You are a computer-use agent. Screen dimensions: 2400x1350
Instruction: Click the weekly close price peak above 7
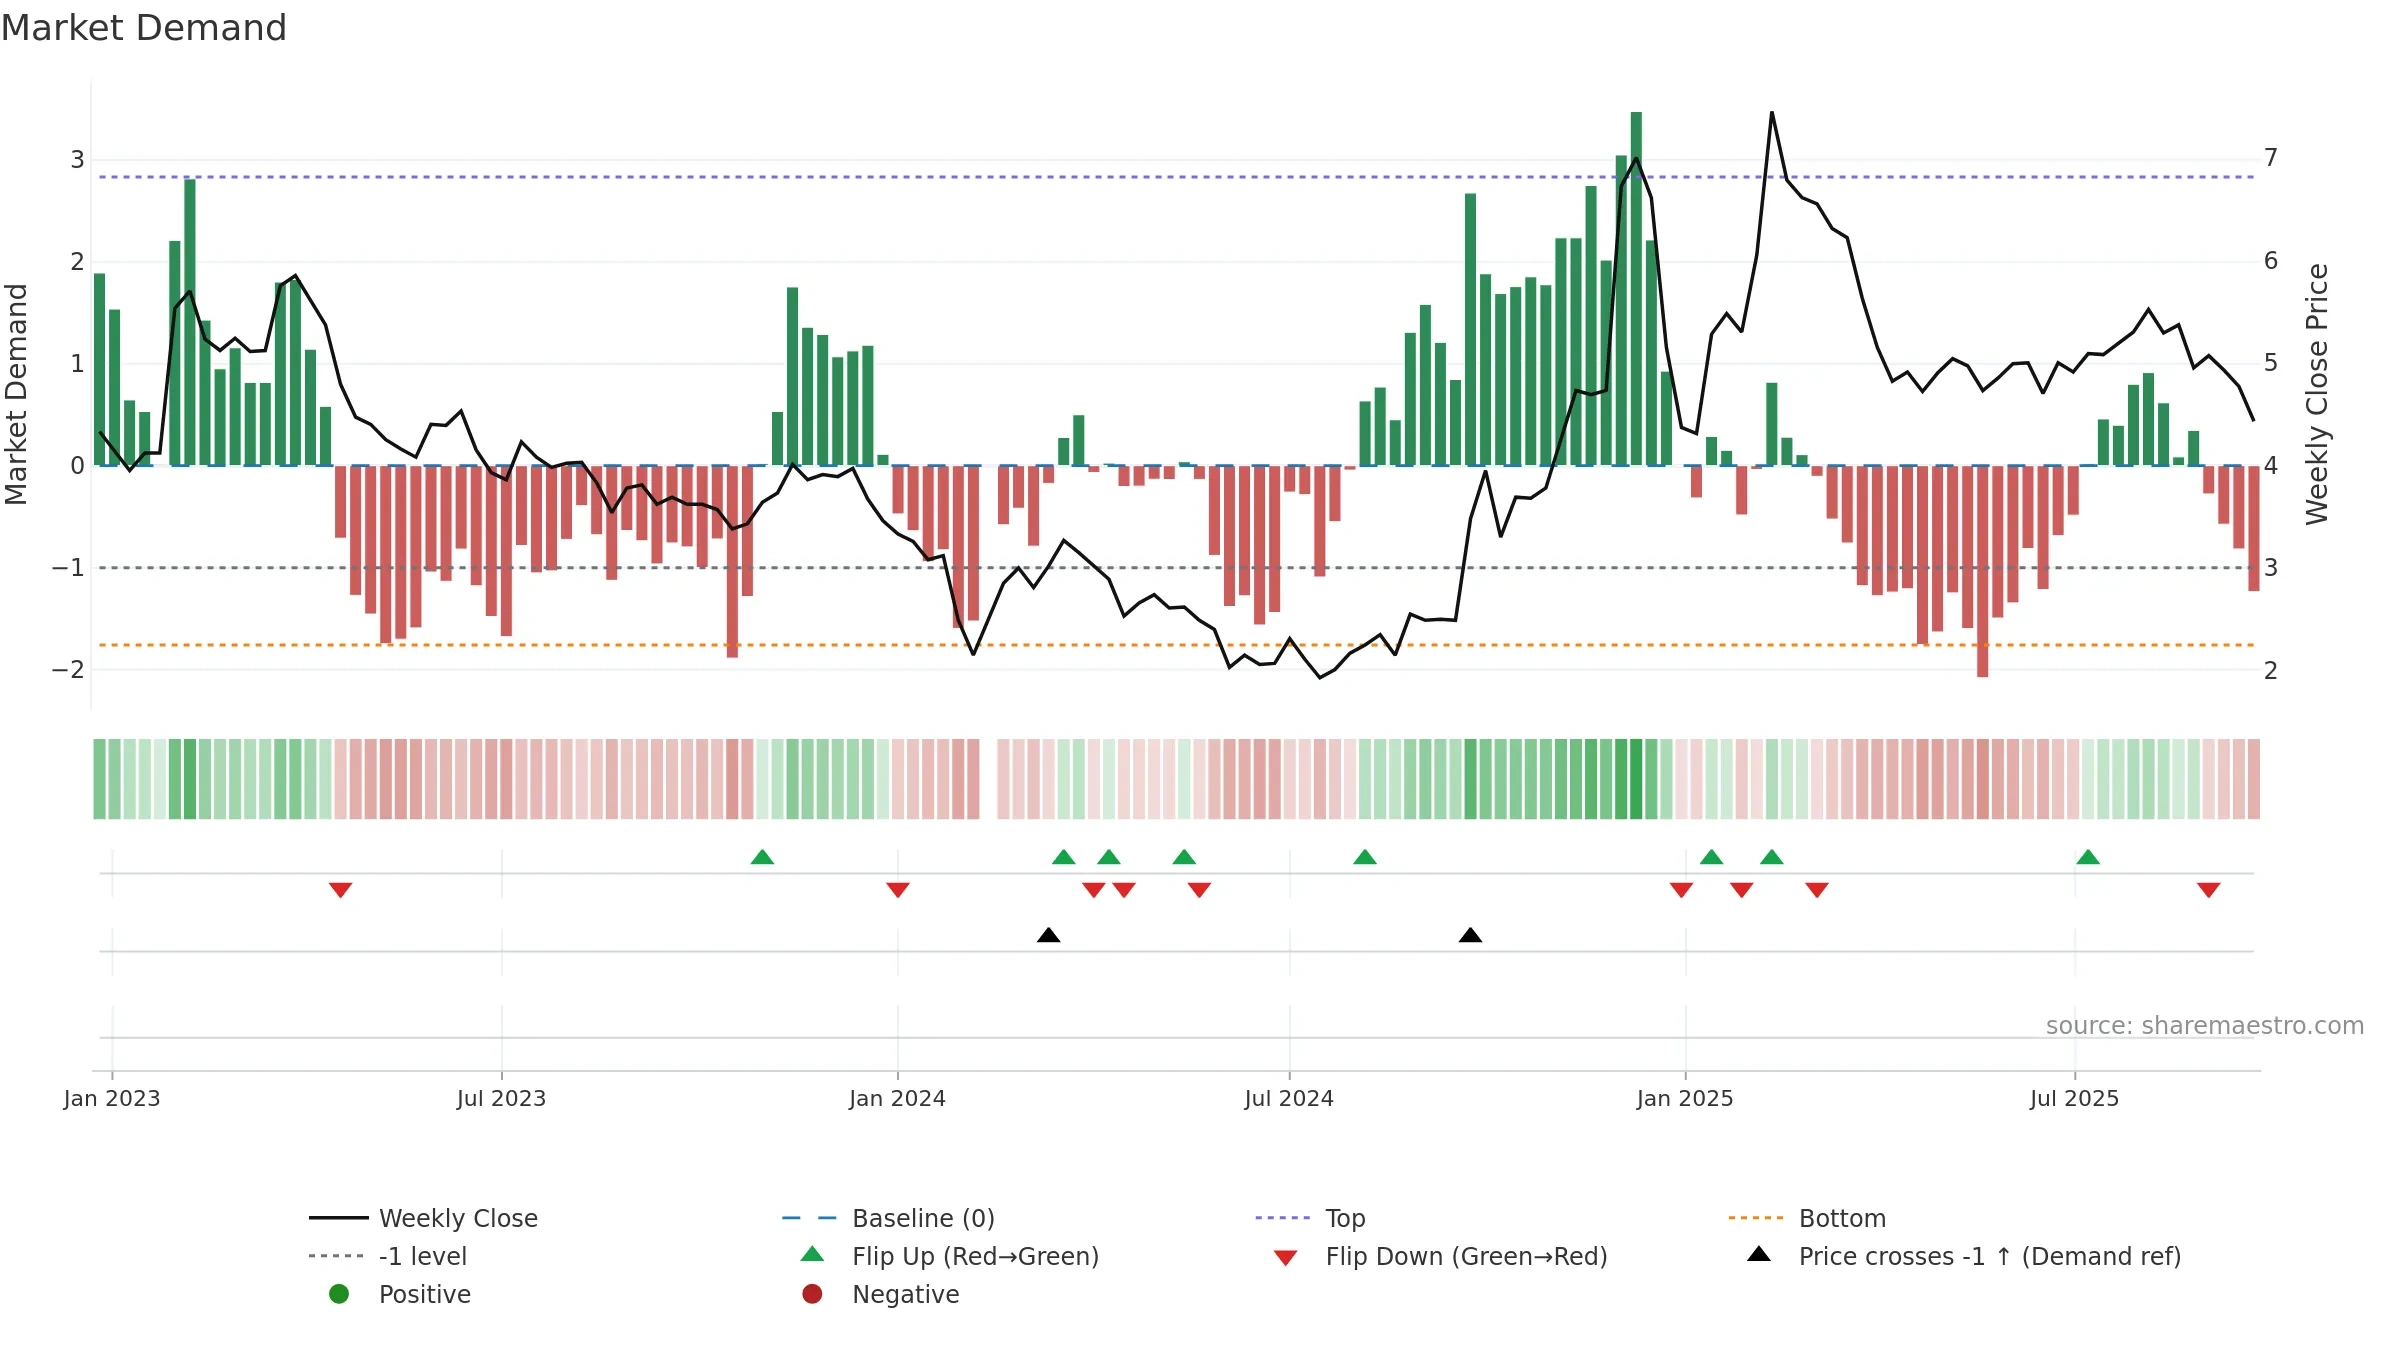point(1771,113)
